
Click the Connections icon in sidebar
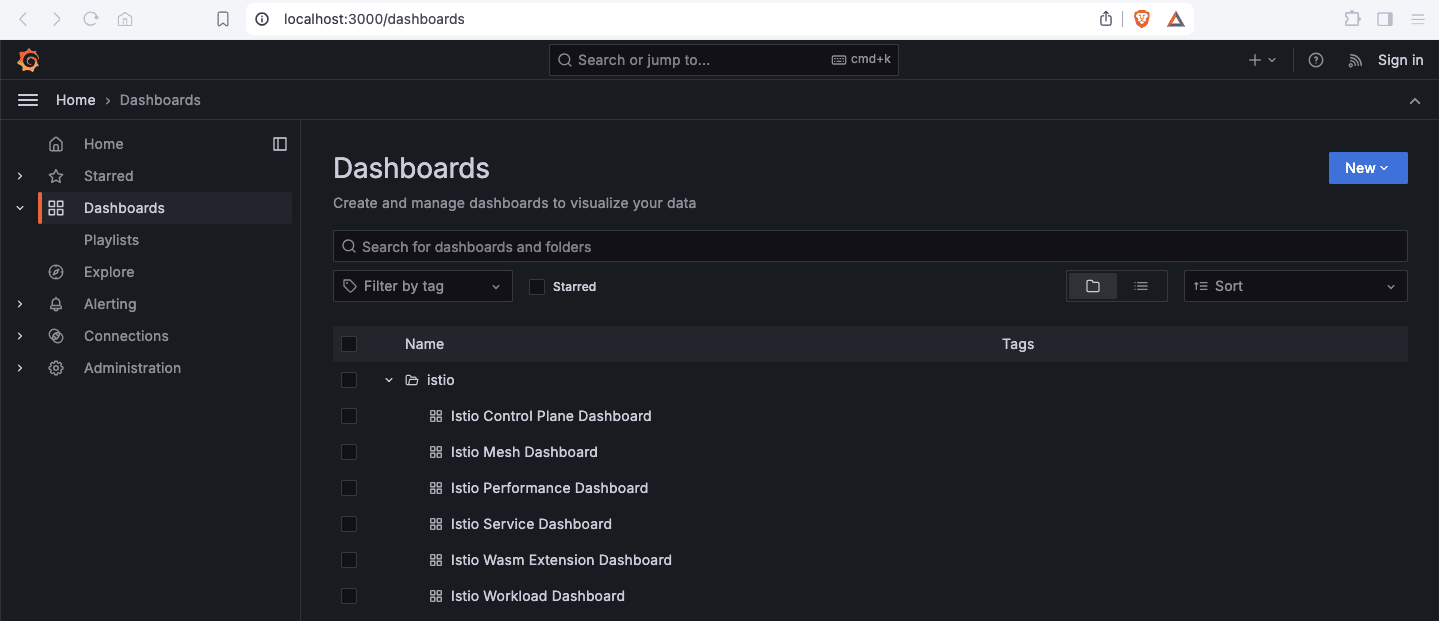tap(56, 336)
